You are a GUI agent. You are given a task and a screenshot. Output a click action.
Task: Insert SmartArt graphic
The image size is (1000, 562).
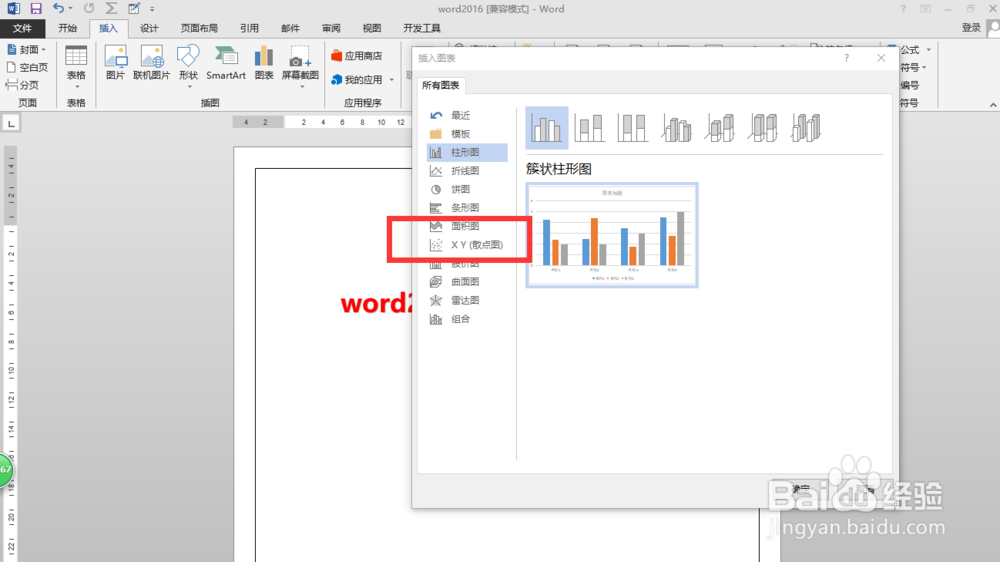pyautogui.click(x=226, y=63)
